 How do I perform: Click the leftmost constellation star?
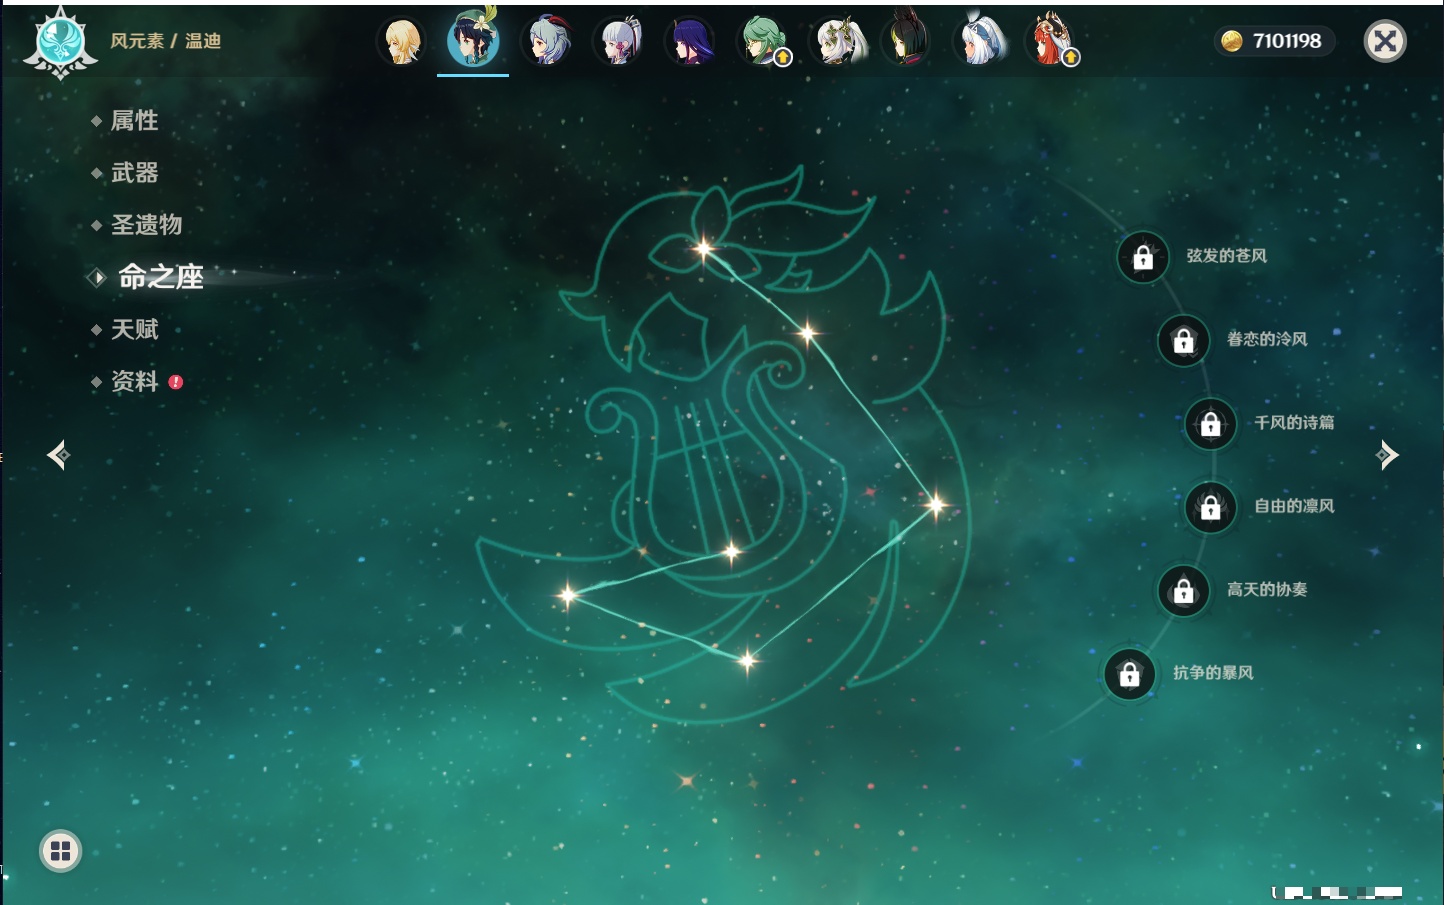567,595
